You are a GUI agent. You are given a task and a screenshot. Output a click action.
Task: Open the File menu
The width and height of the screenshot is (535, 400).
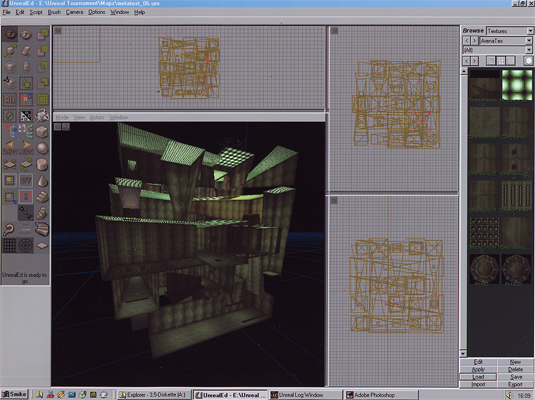6,12
